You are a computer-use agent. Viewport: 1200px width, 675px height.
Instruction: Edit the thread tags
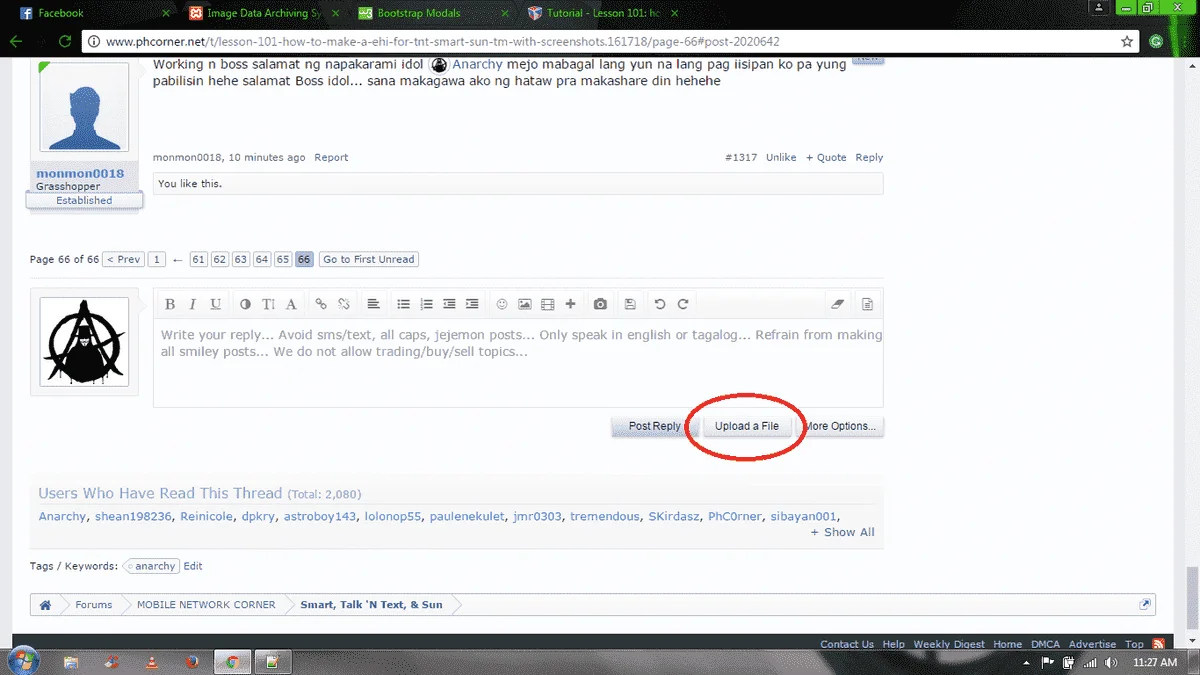(x=193, y=566)
